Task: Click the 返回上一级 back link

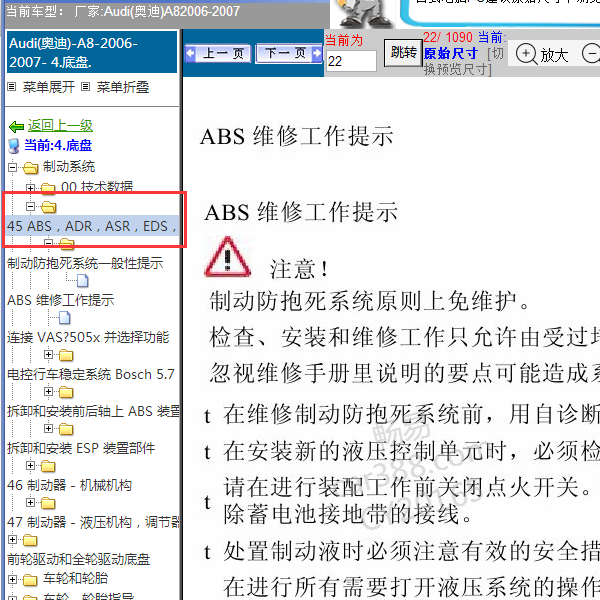Action: (x=60, y=125)
